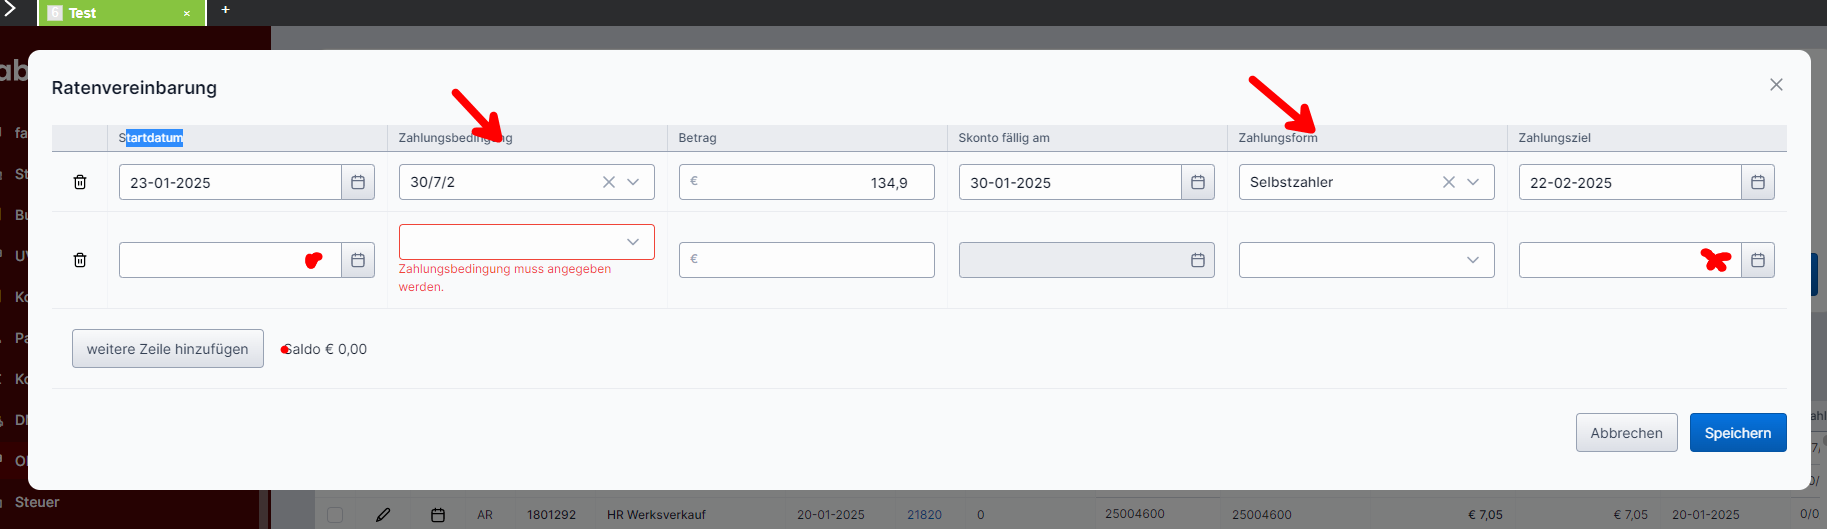1827x529 pixels.
Task: Open the empty Zahlungsform dropdown
Action: [x=1366, y=260]
